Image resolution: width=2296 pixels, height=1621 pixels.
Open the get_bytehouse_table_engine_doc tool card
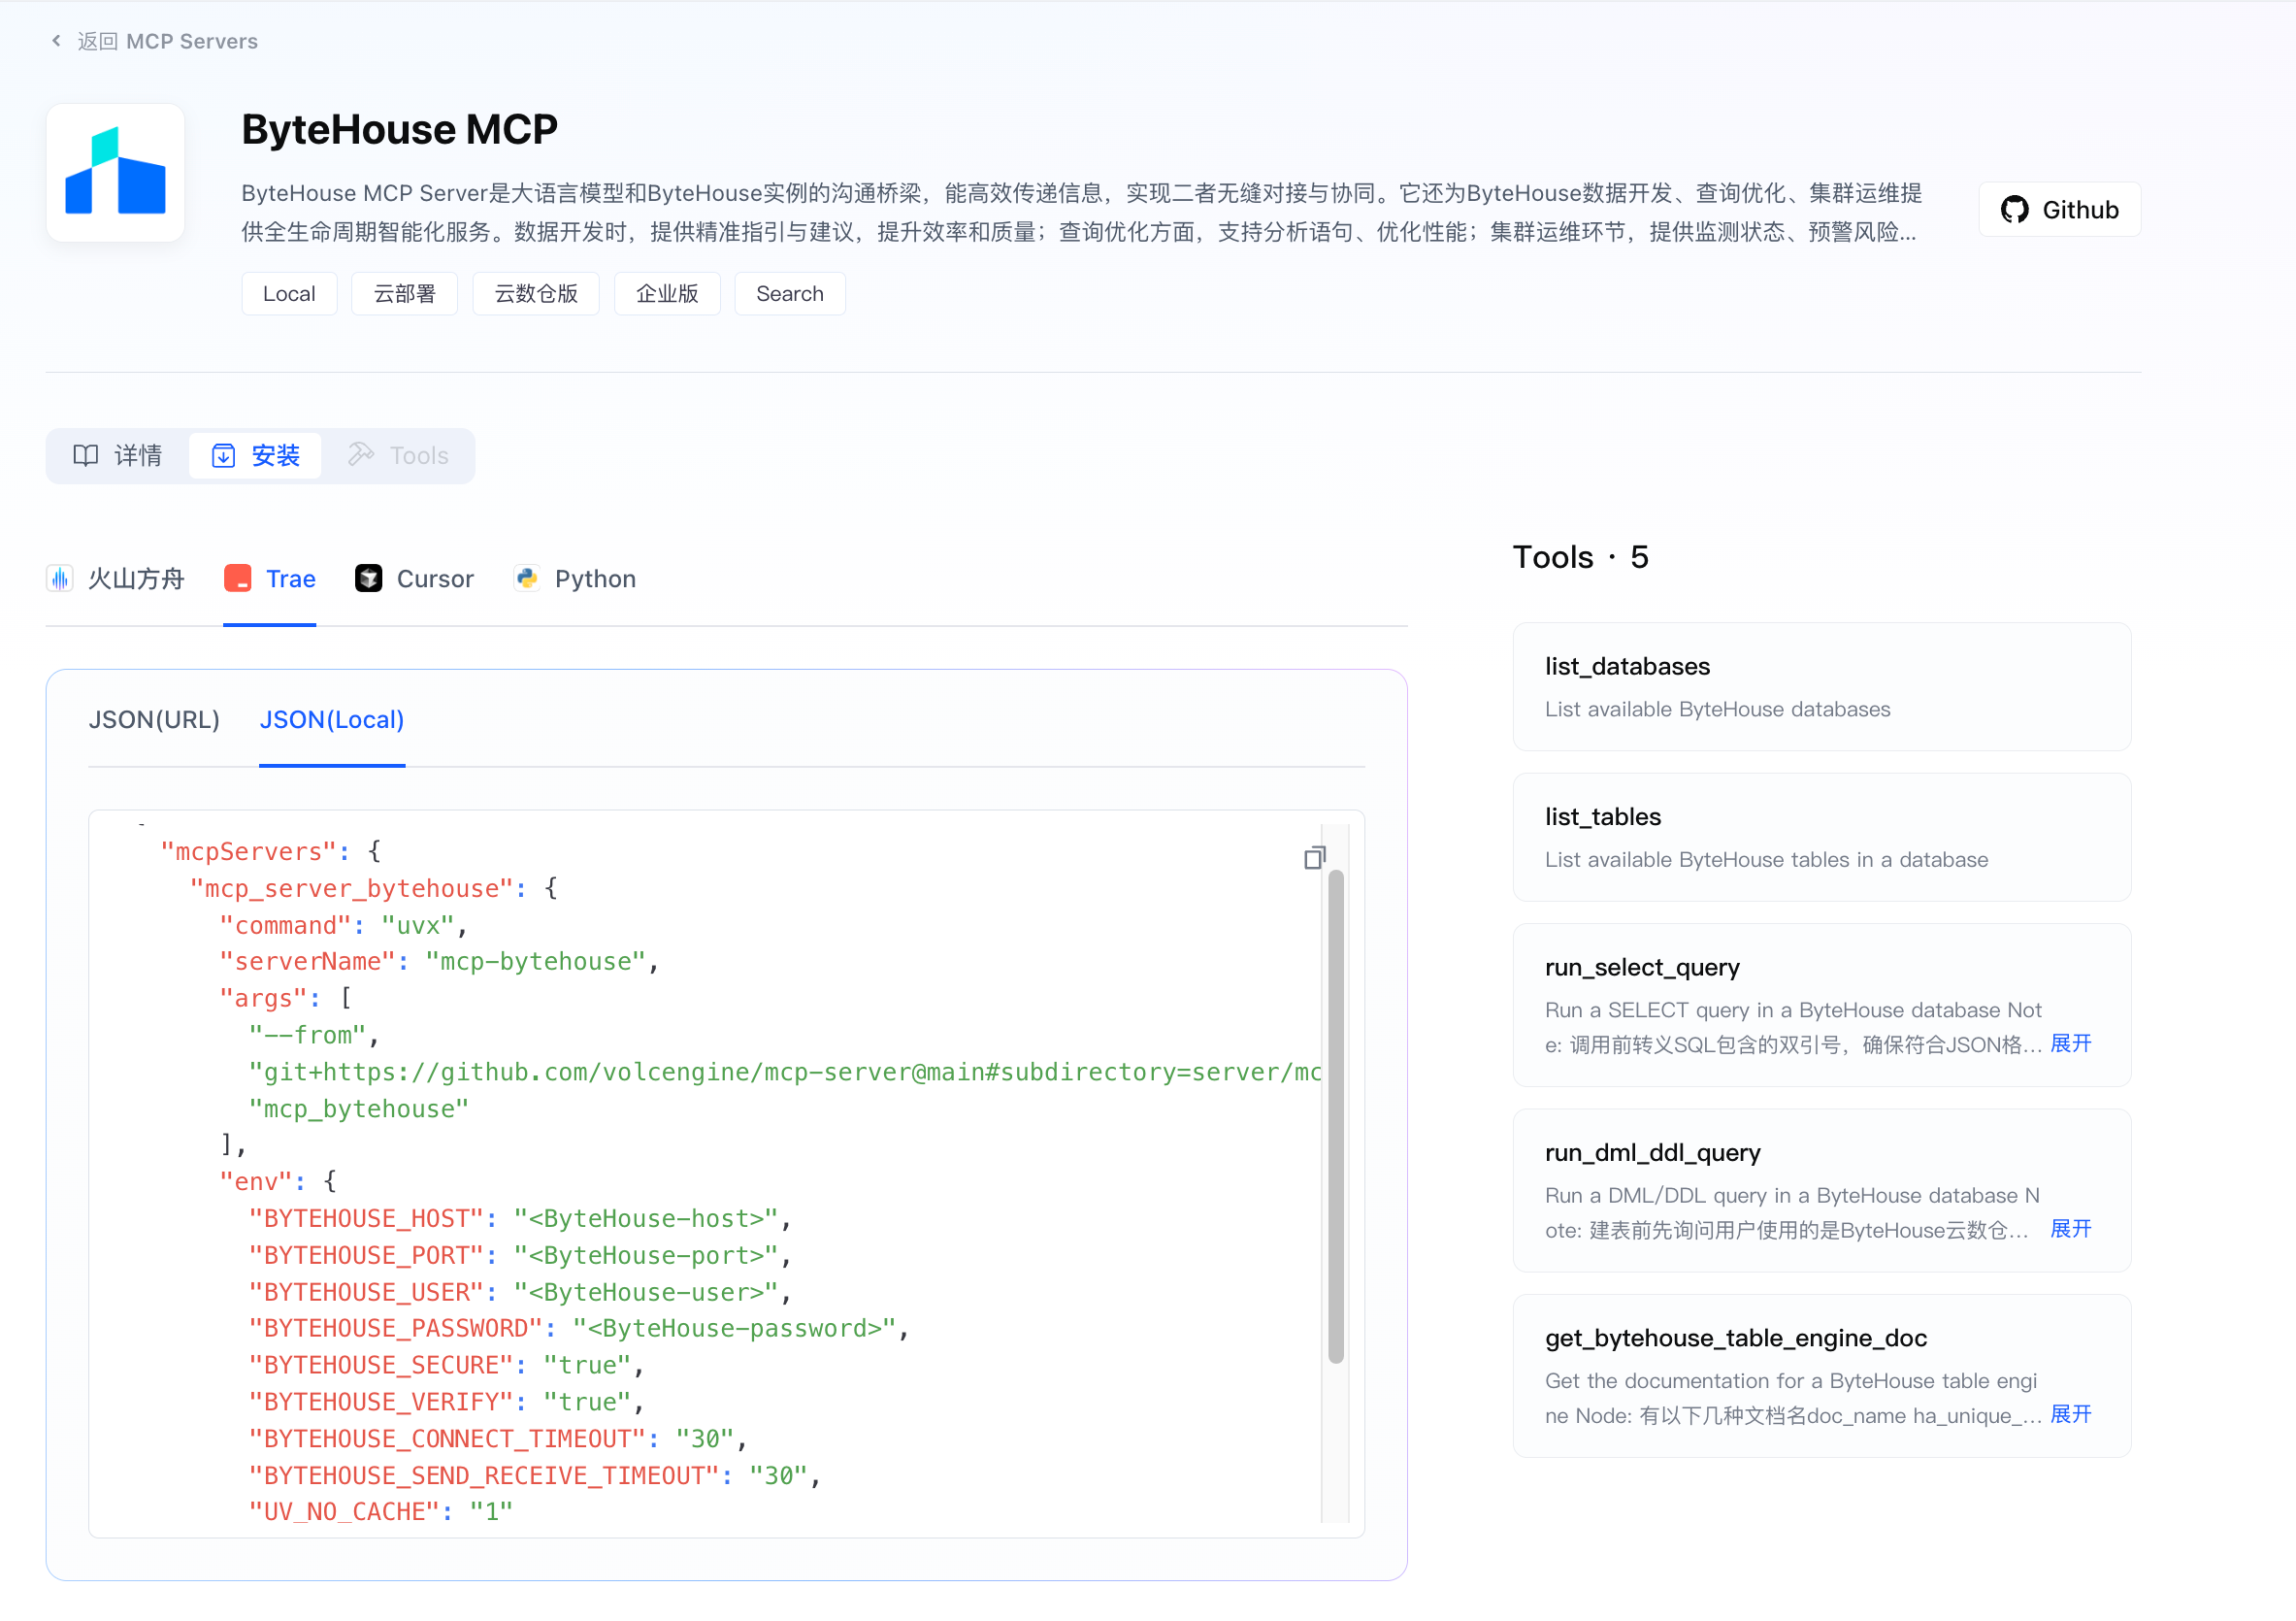coord(1821,1374)
